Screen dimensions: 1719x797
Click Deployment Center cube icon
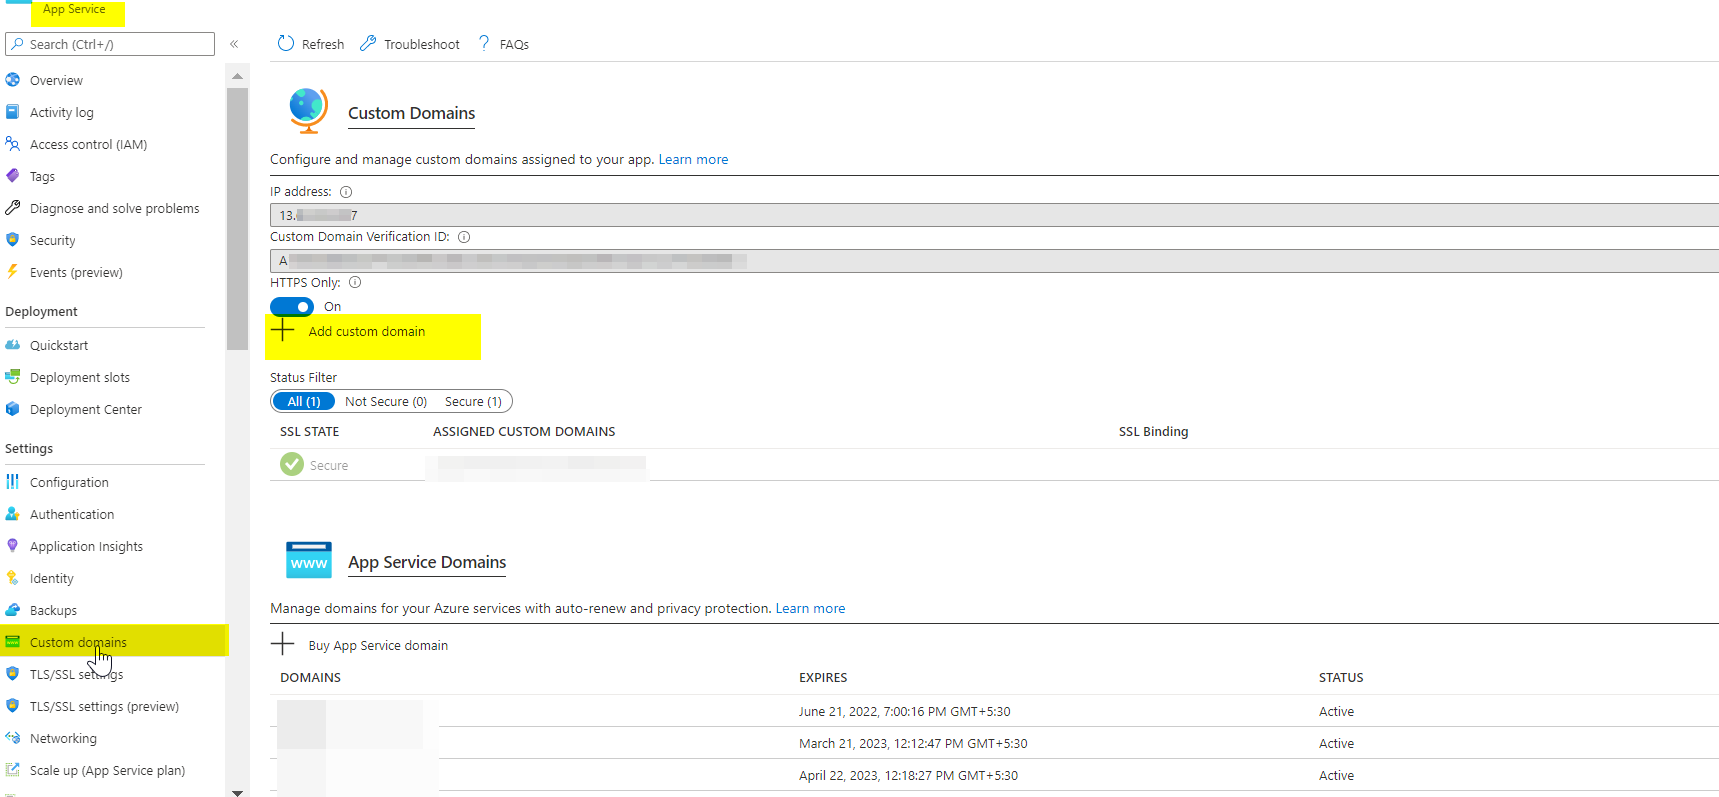(13, 409)
